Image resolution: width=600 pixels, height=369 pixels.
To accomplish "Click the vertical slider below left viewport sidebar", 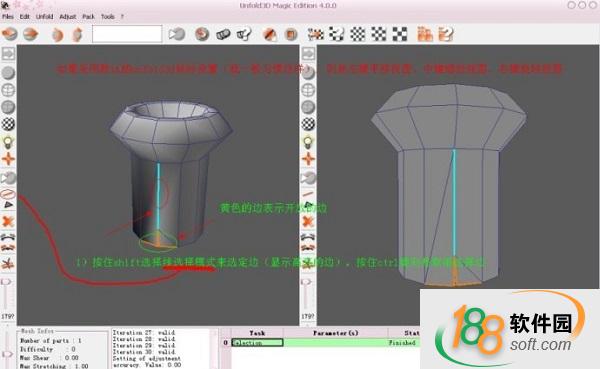I will [x=5, y=295].
